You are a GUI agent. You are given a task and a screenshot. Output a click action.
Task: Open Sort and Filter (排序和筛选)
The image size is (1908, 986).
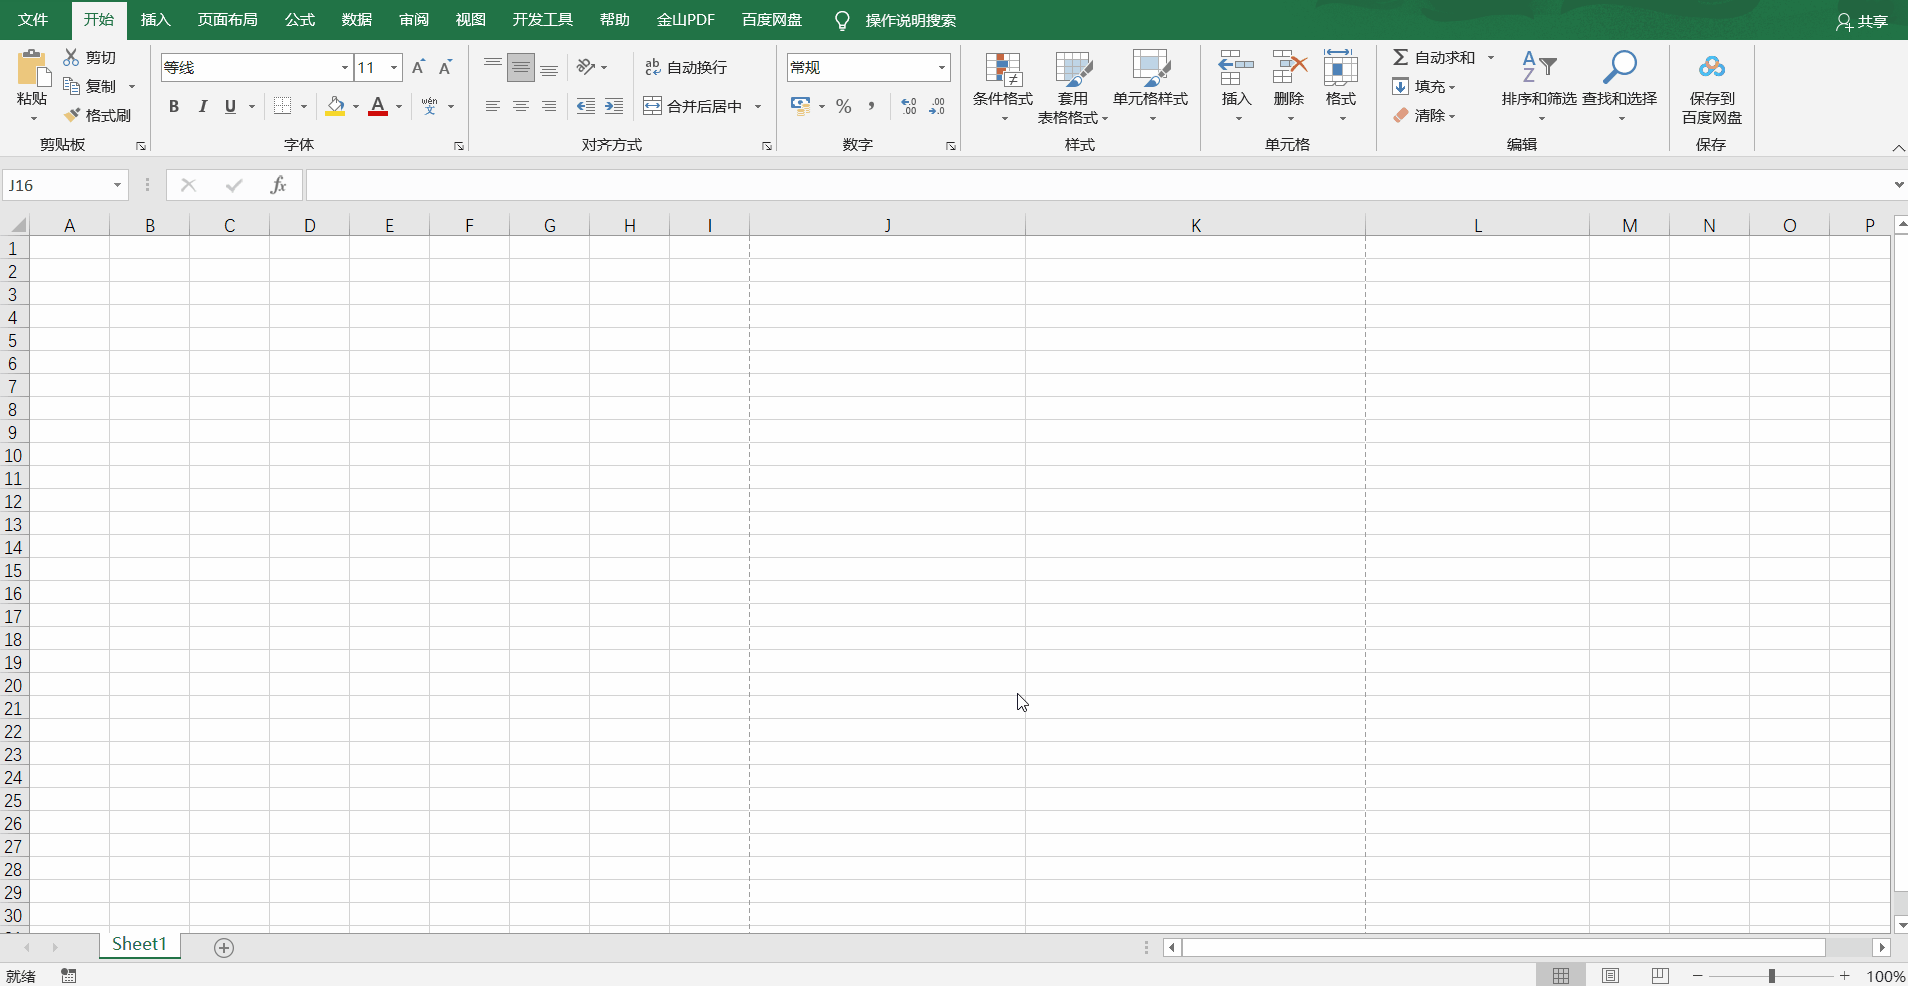(1539, 86)
